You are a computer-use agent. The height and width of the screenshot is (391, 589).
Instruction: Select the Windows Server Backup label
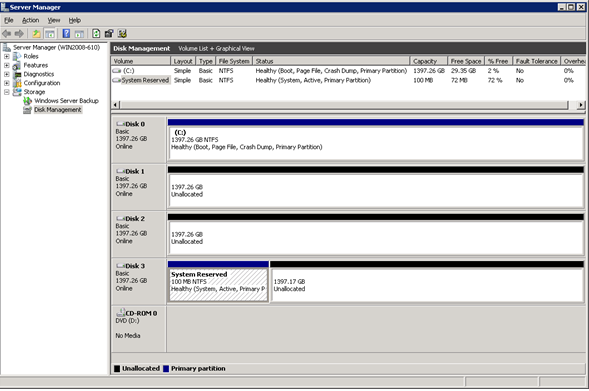point(66,101)
